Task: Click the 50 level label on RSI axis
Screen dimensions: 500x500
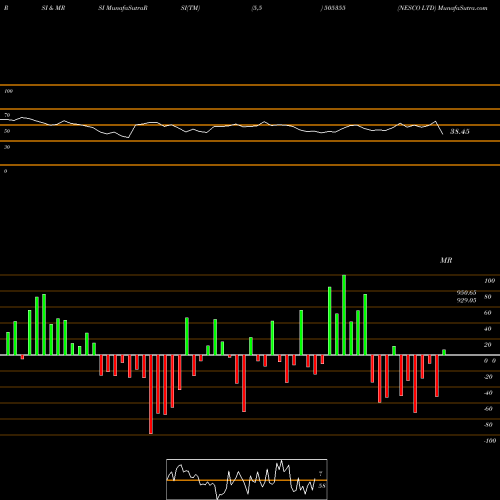Action: point(7,131)
